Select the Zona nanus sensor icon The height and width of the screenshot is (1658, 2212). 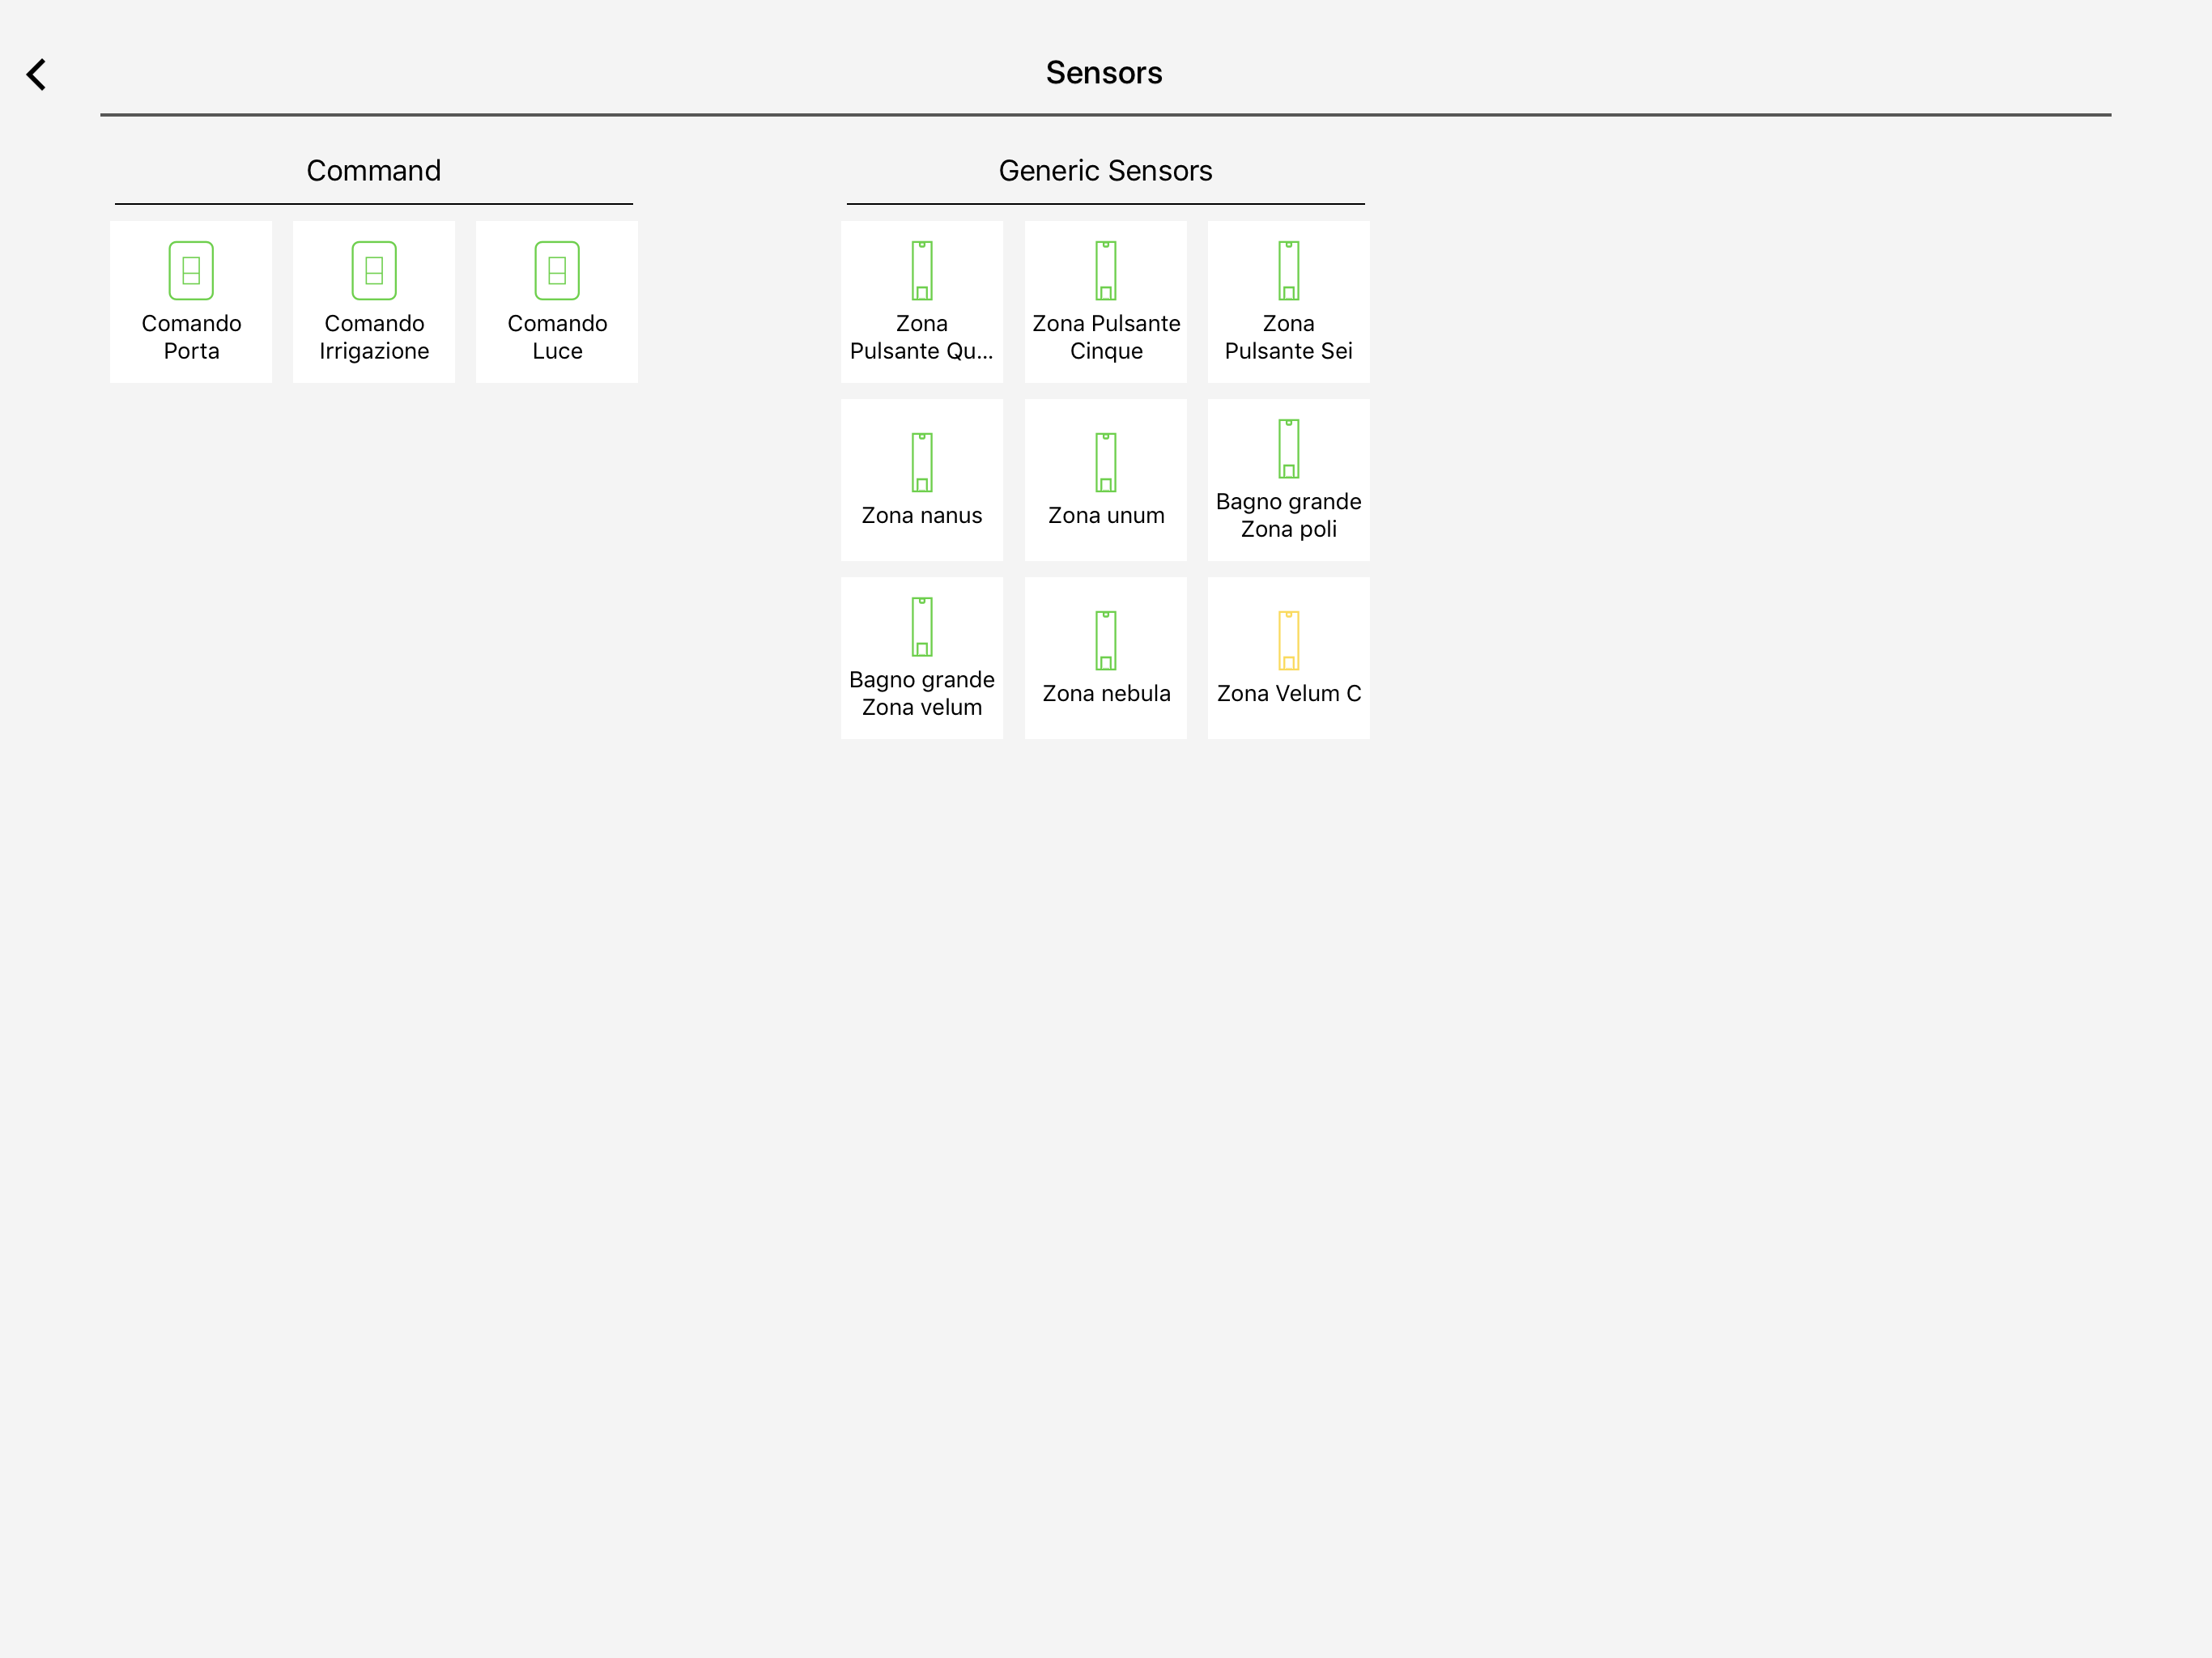pyautogui.click(x=922, y=462)
